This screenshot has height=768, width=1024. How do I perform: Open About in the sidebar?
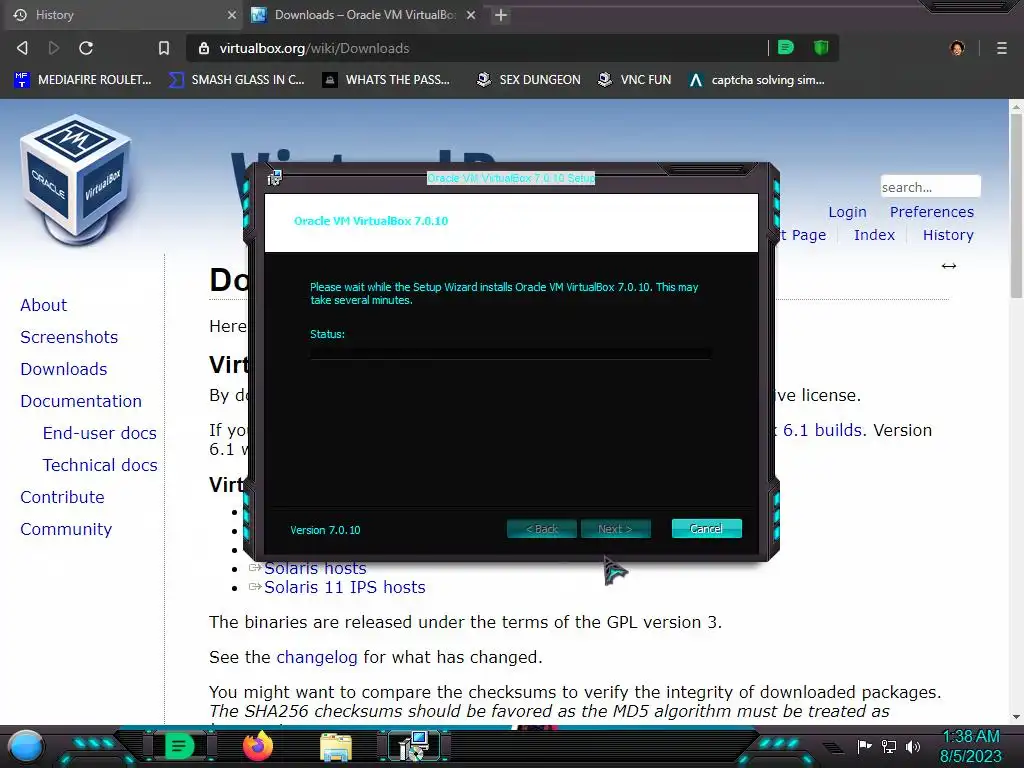pos(43,306)
